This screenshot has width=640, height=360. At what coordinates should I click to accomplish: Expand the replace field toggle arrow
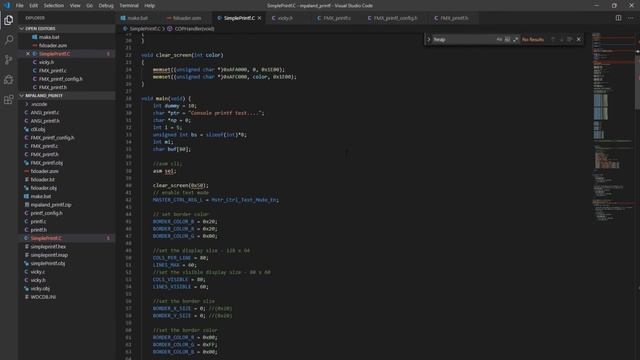(x=429, y=40)
